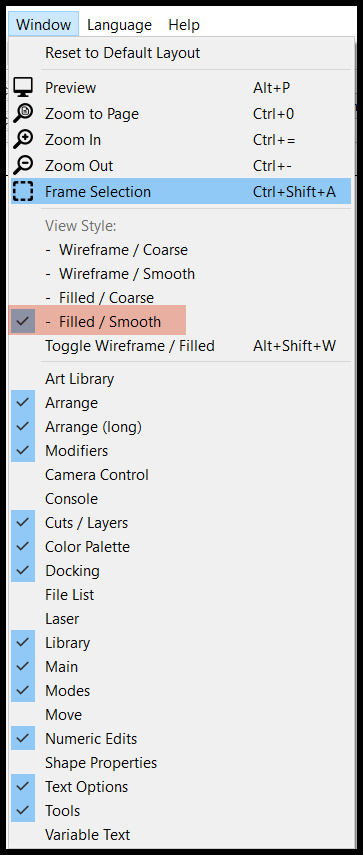Collapse the Window menu

pos(44,25)
